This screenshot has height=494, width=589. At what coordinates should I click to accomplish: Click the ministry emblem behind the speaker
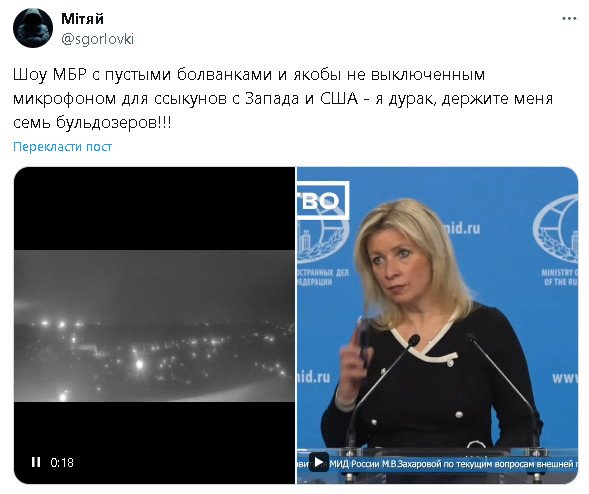click(322, 240)
